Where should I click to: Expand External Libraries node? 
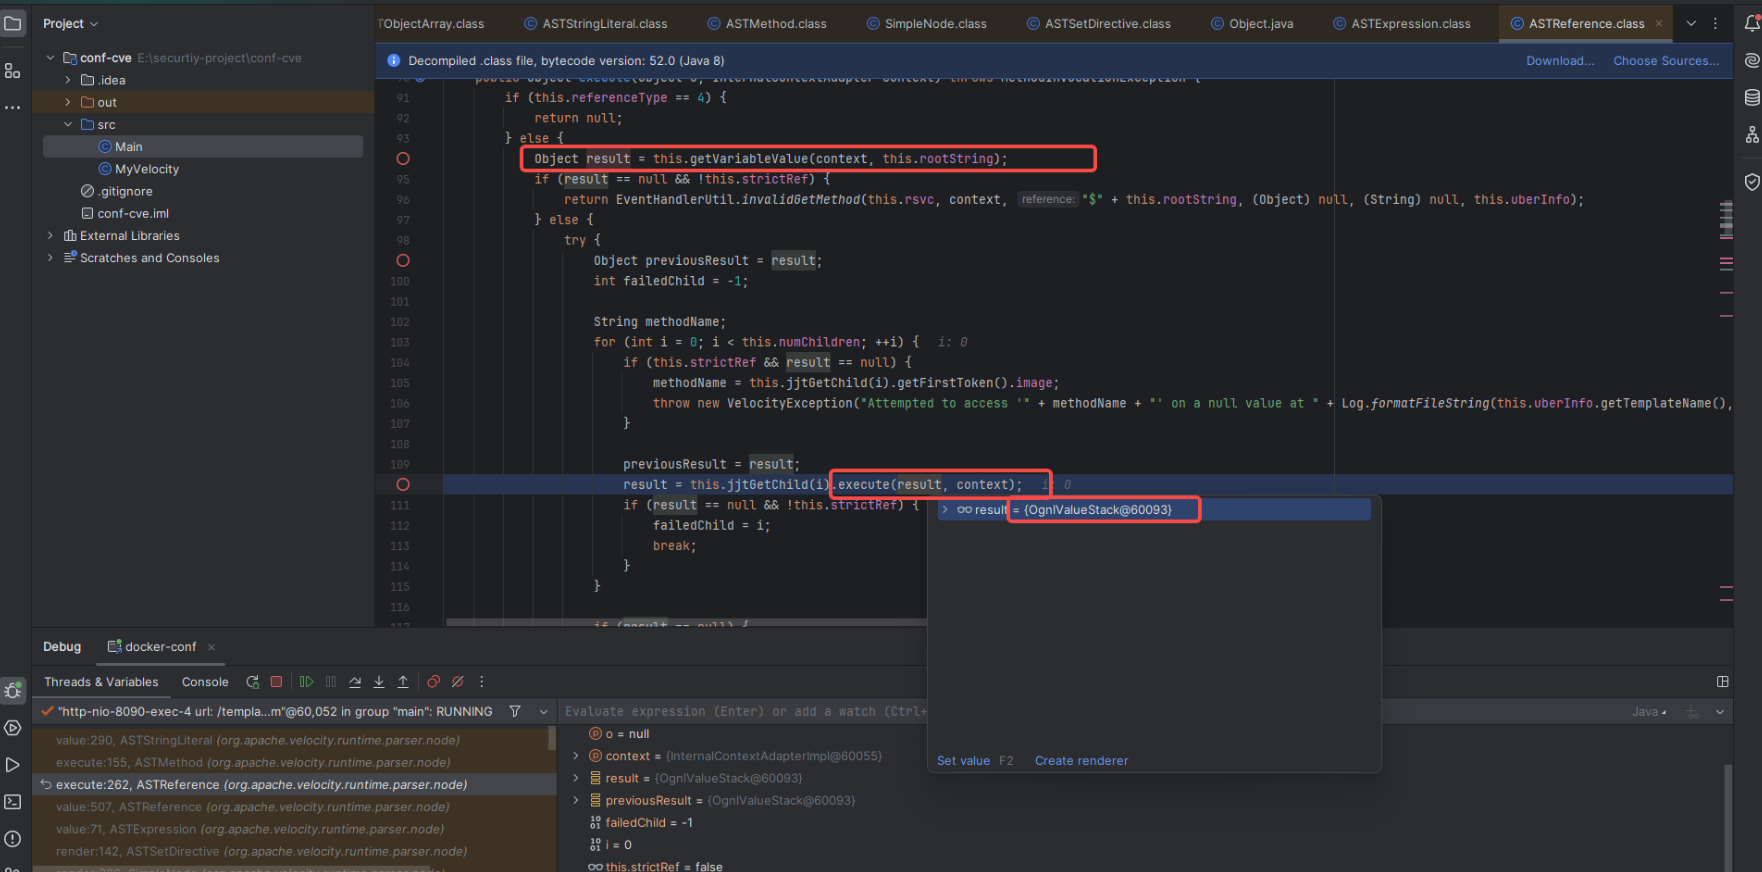click(x=50, y=236)
